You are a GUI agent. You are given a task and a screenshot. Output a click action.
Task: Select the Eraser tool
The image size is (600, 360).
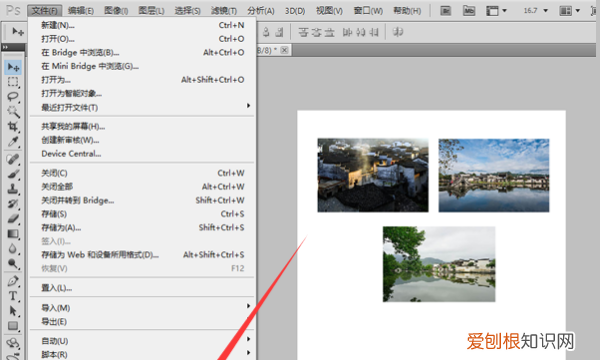[13, 218]
